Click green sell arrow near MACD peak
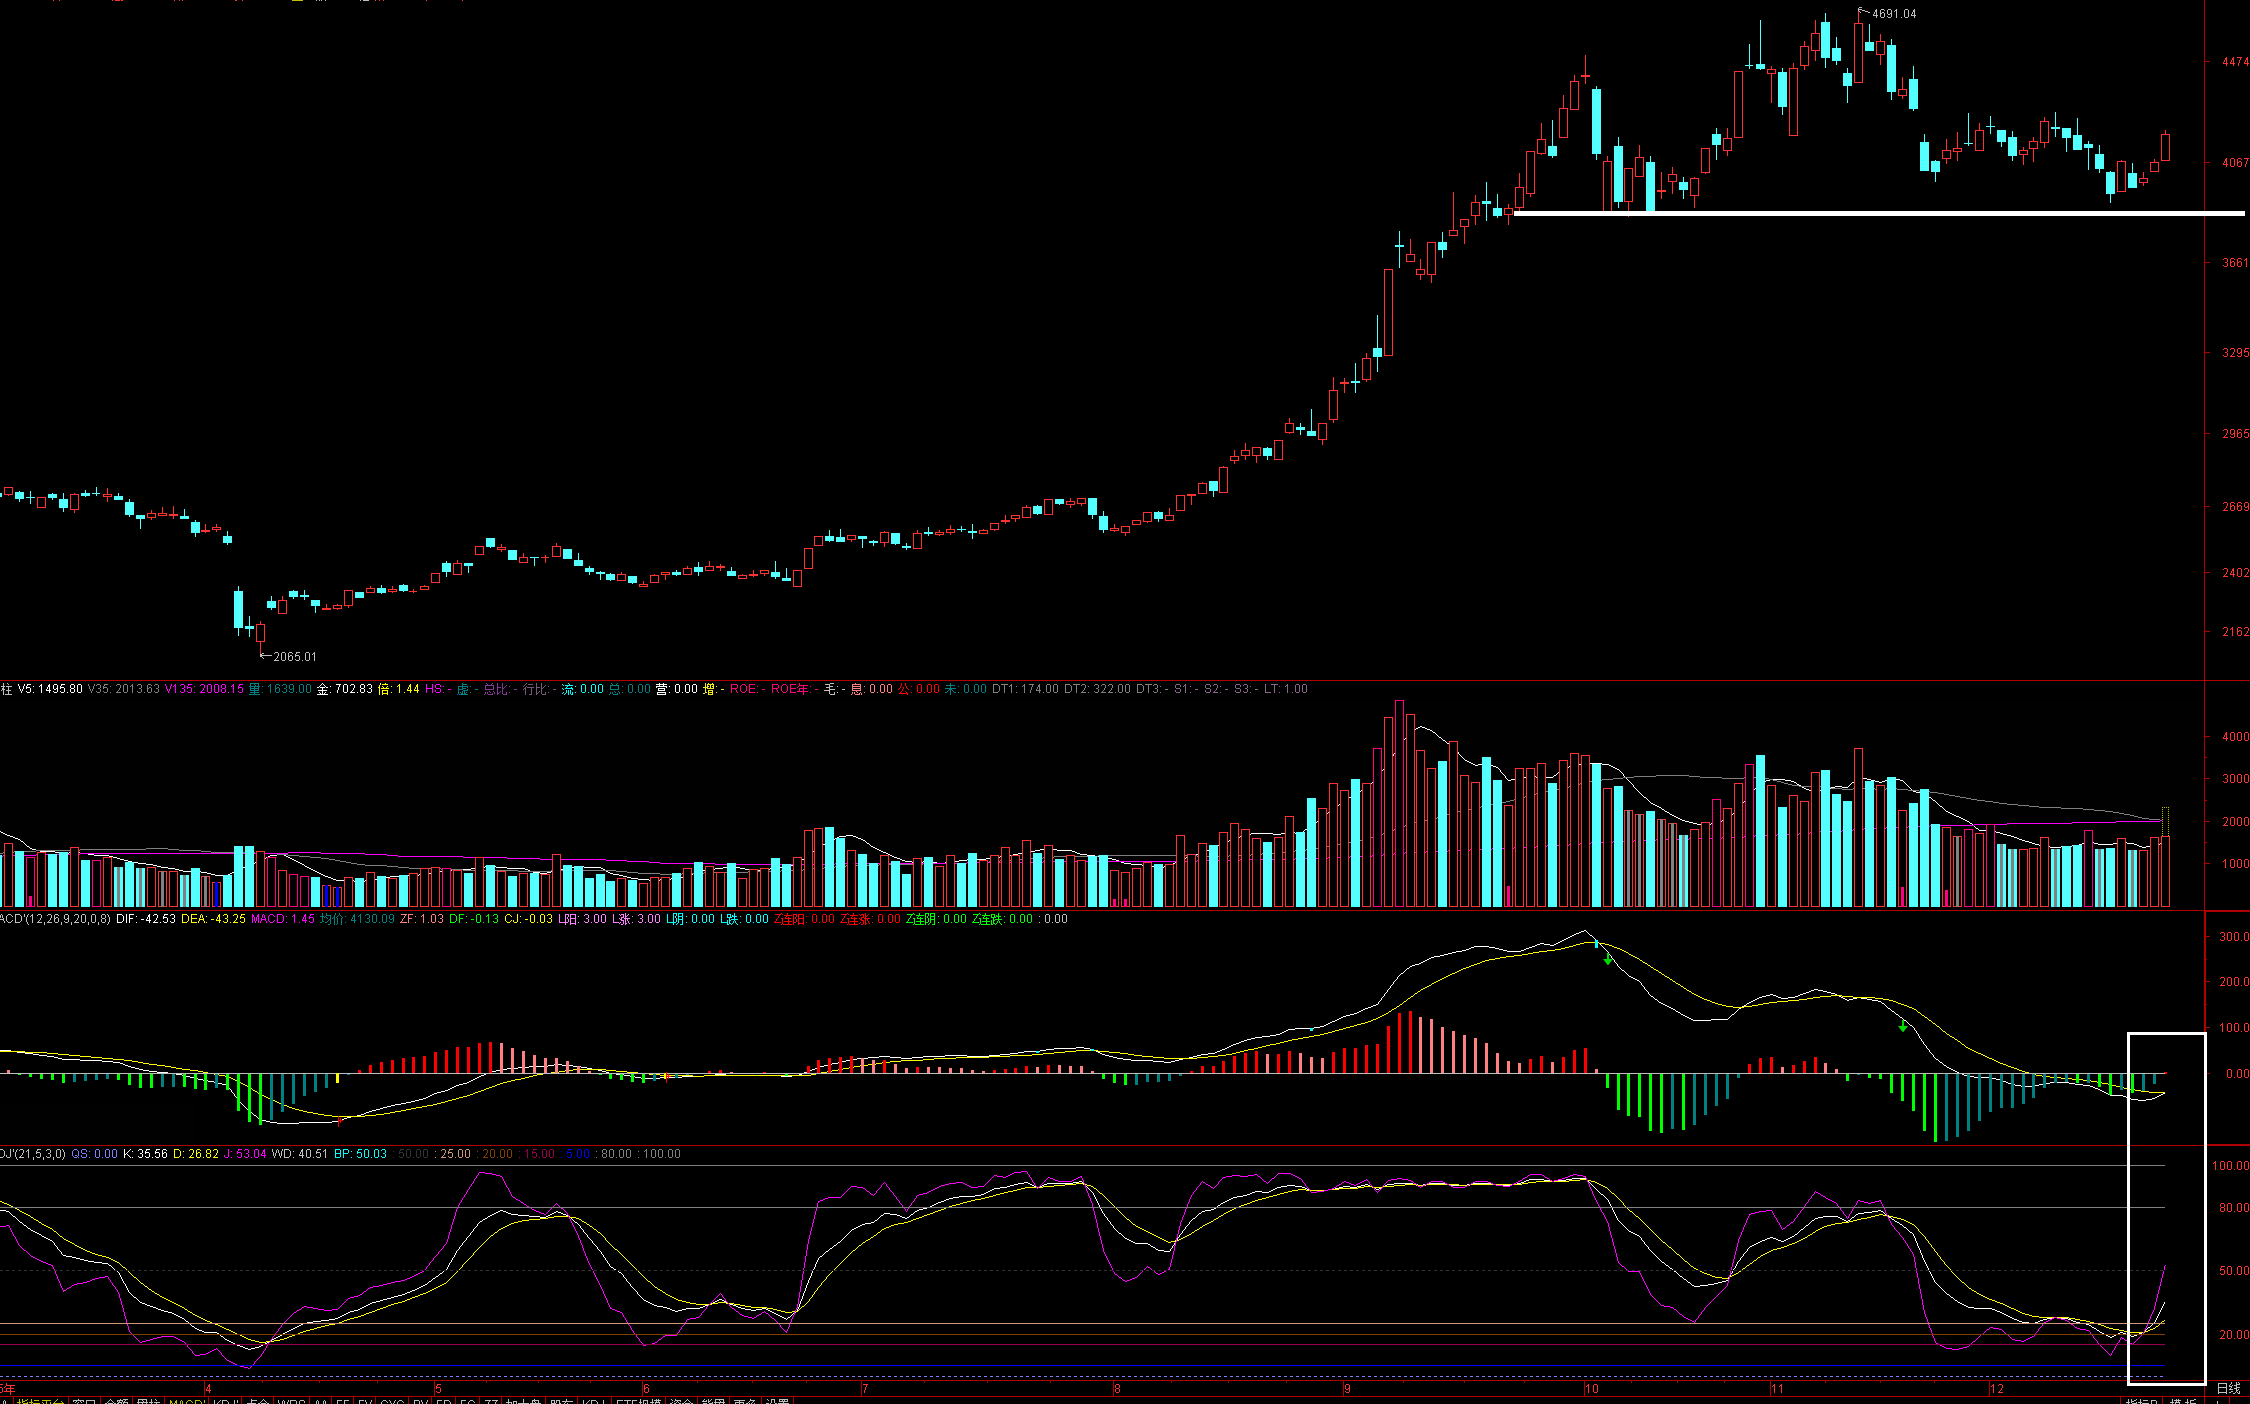Viewport: 2250px width, 1404px height. pyautogui.click(x=1607, y=960)
